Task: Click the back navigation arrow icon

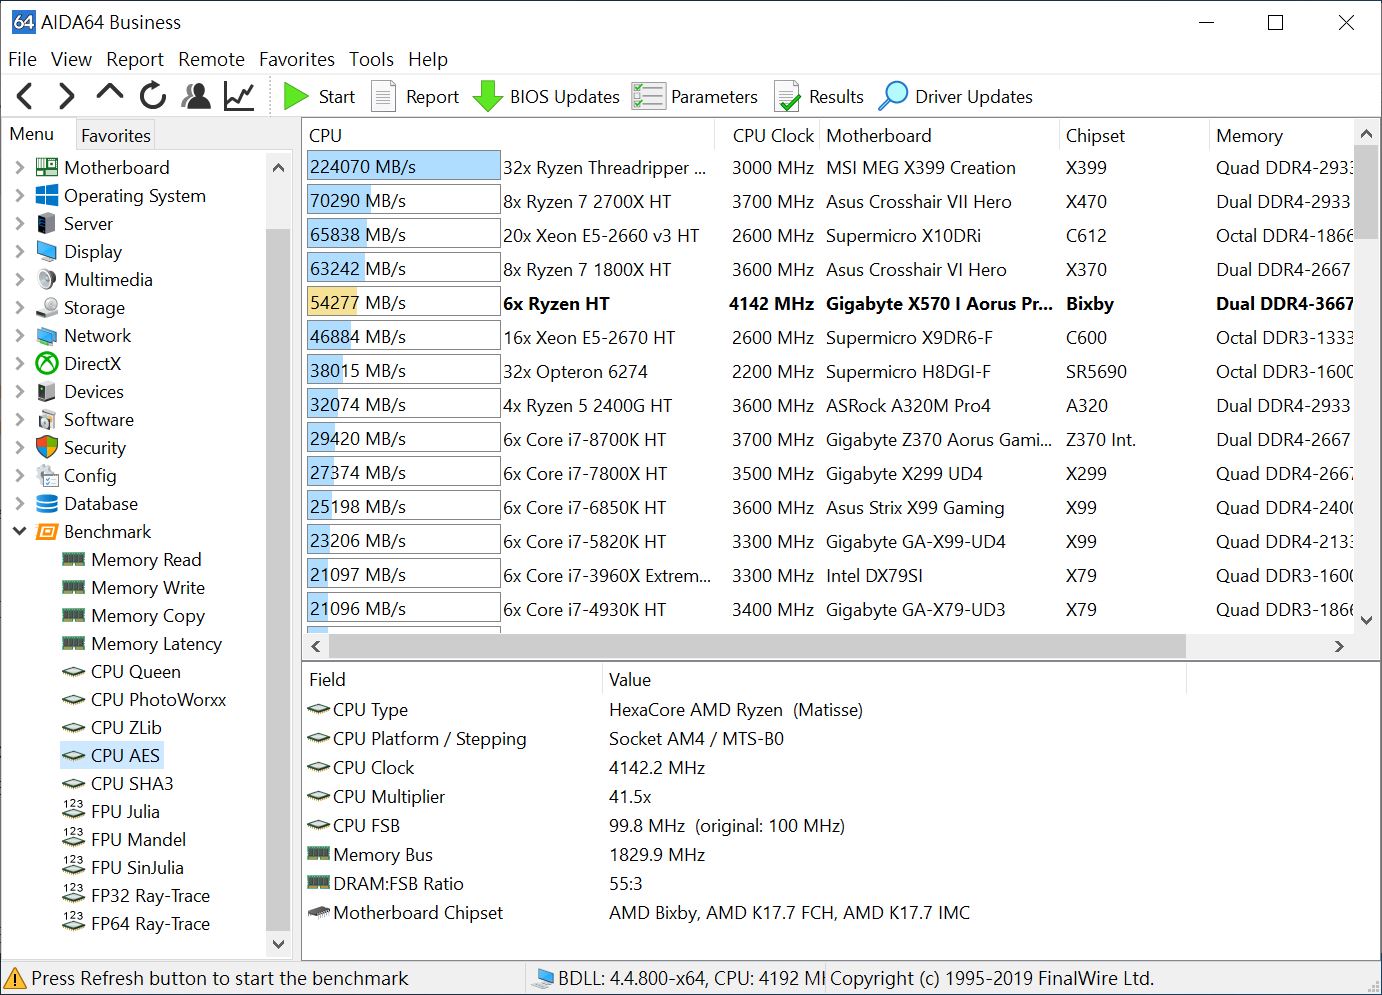Action: (24, 95)
